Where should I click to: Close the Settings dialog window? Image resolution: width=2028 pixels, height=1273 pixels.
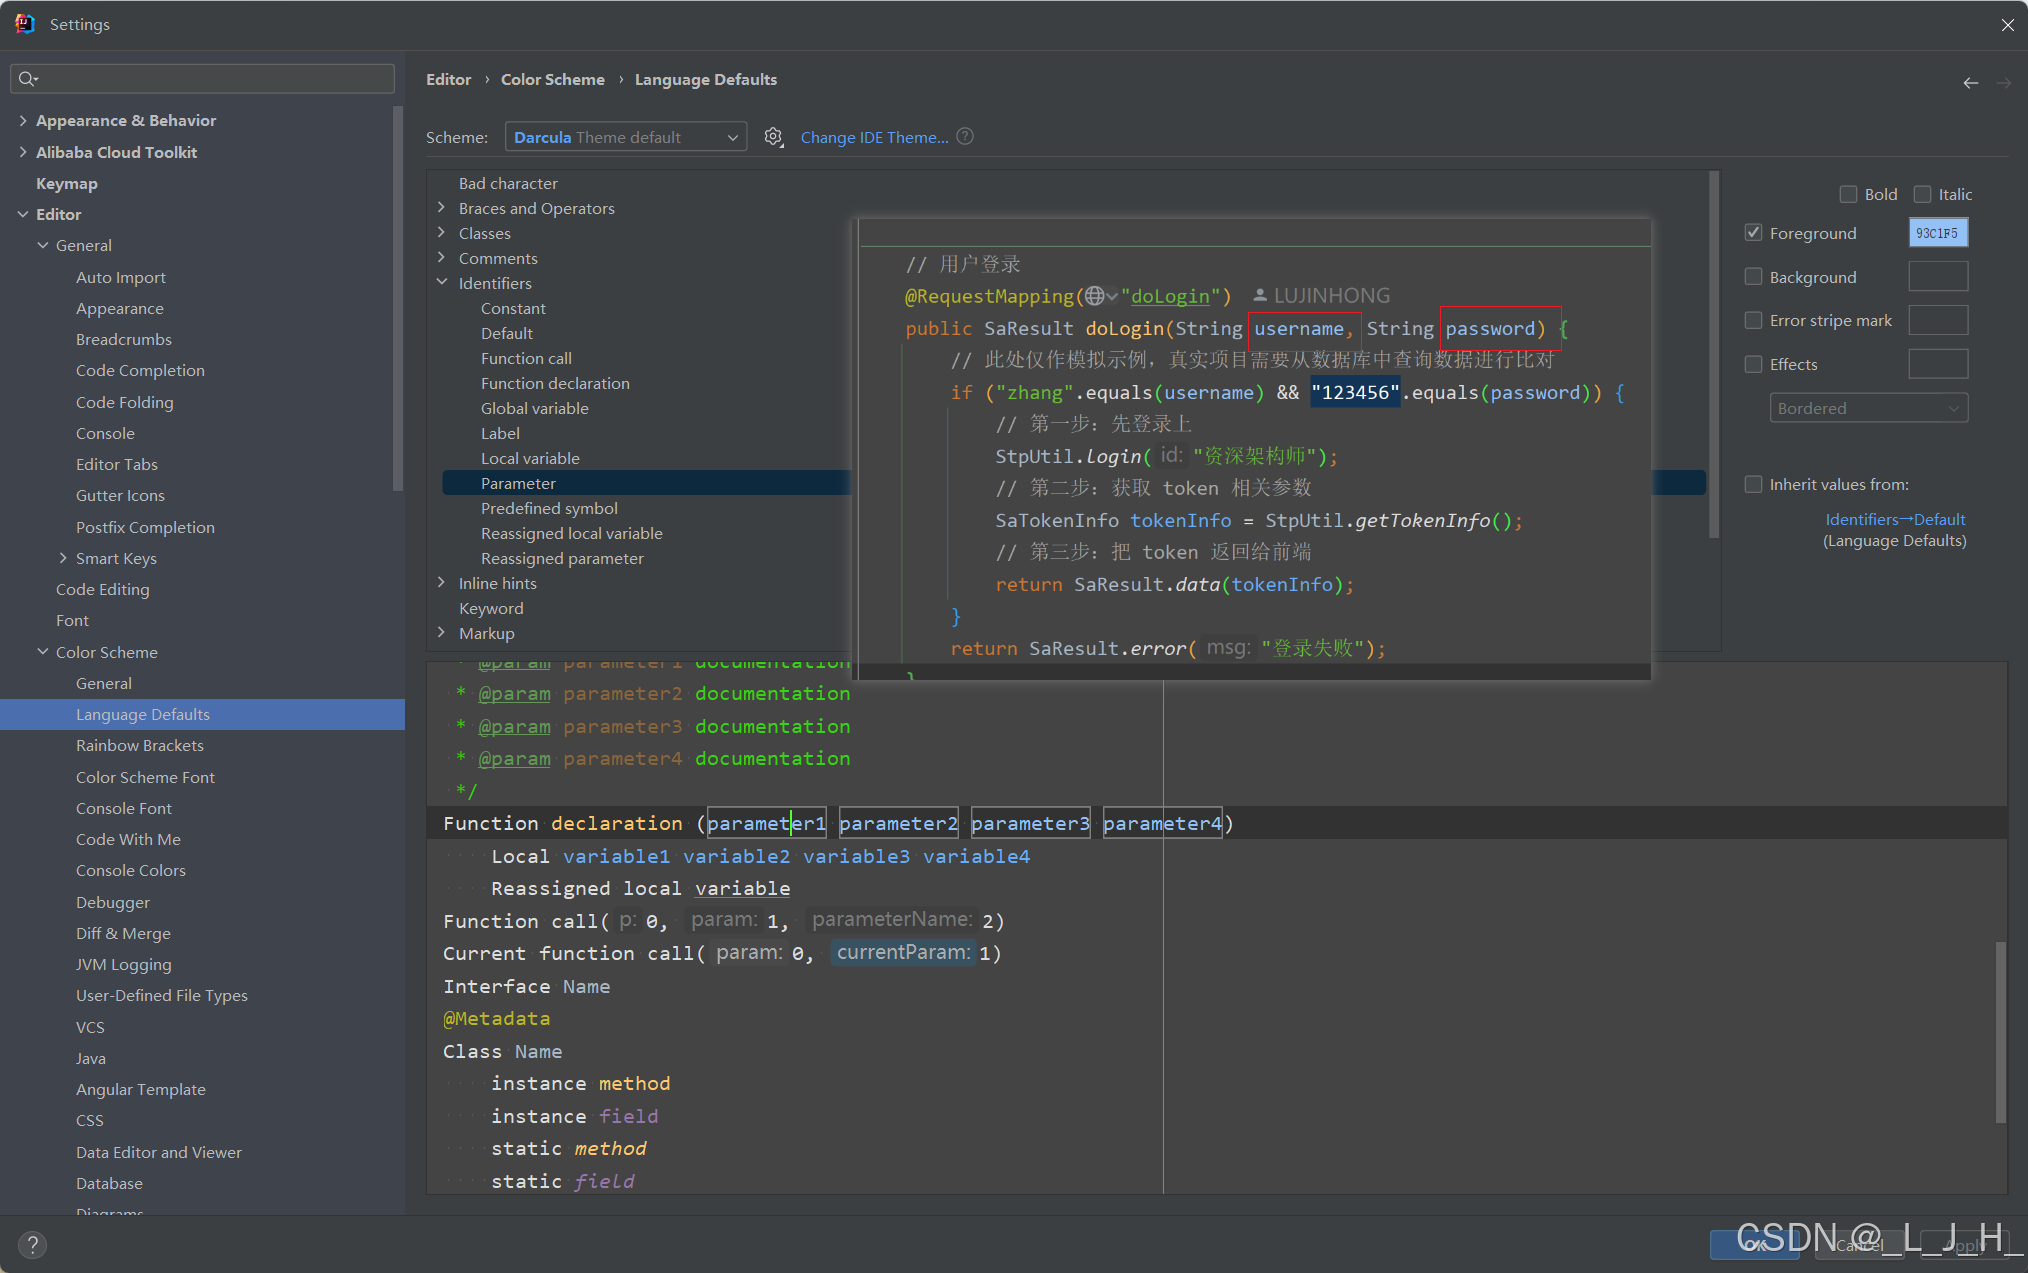tap(2007, 25)
